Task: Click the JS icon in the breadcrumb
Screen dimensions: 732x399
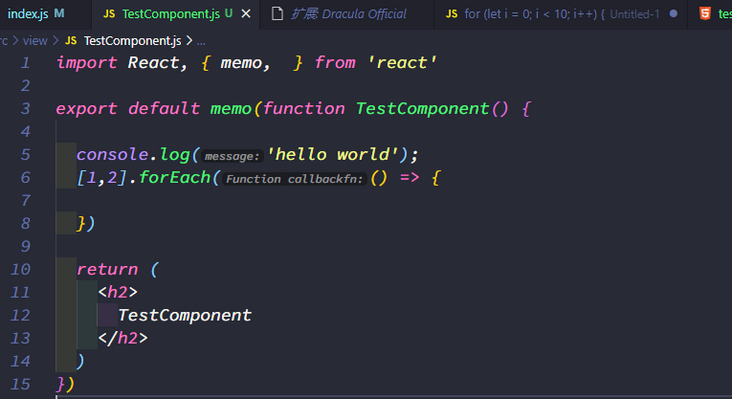Action: click(71, 41)
